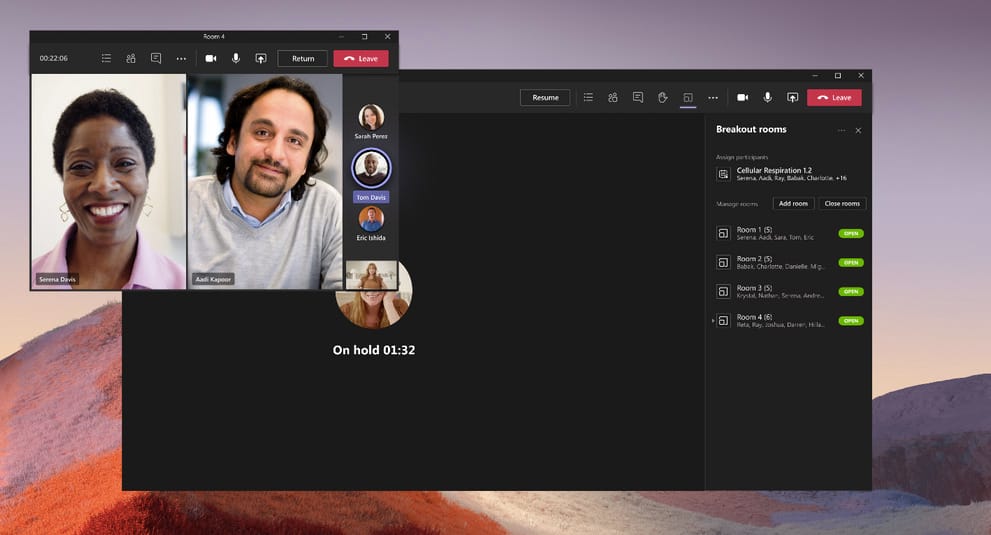This screenshot has height=535, width=991.
Task: Select the Room 2 icon
Action: [723, 262]
